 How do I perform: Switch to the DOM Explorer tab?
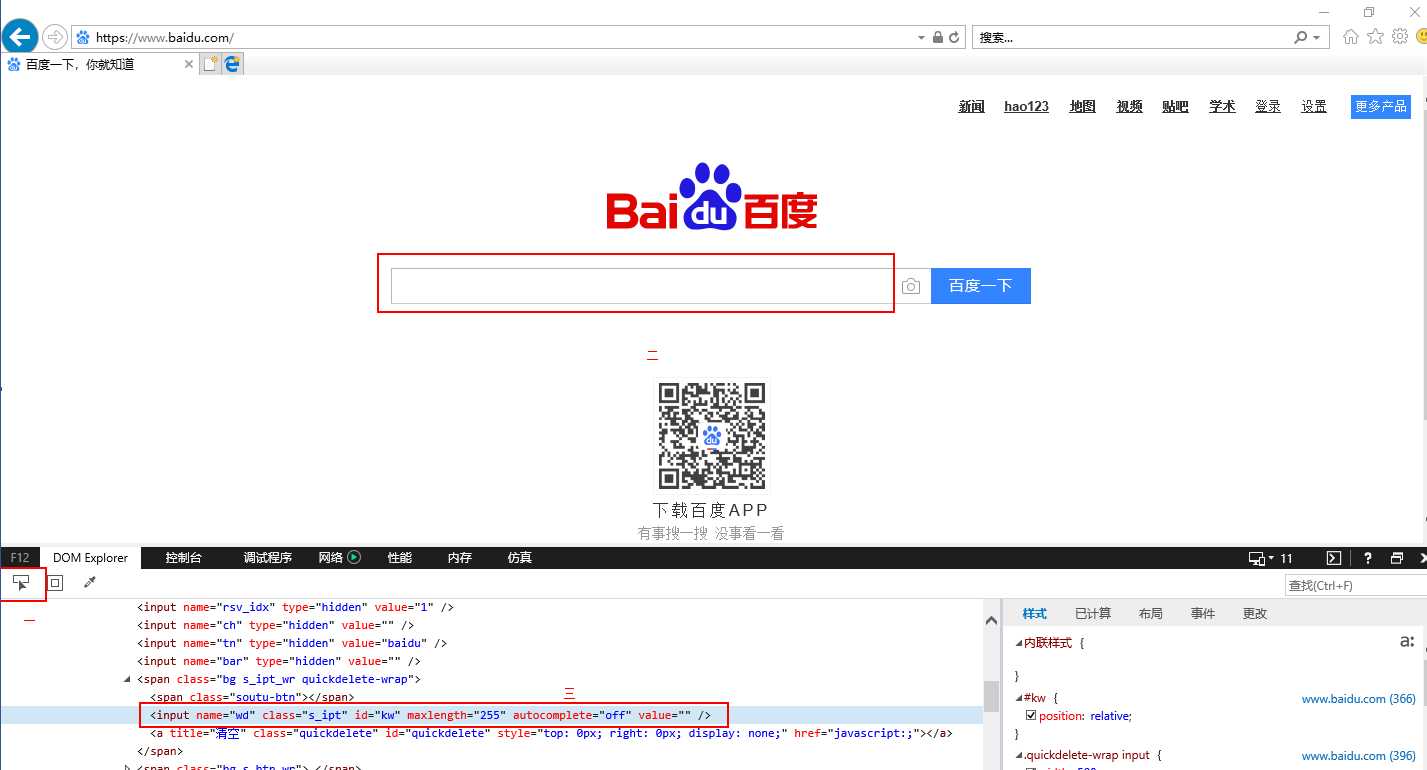coord(90,558)
